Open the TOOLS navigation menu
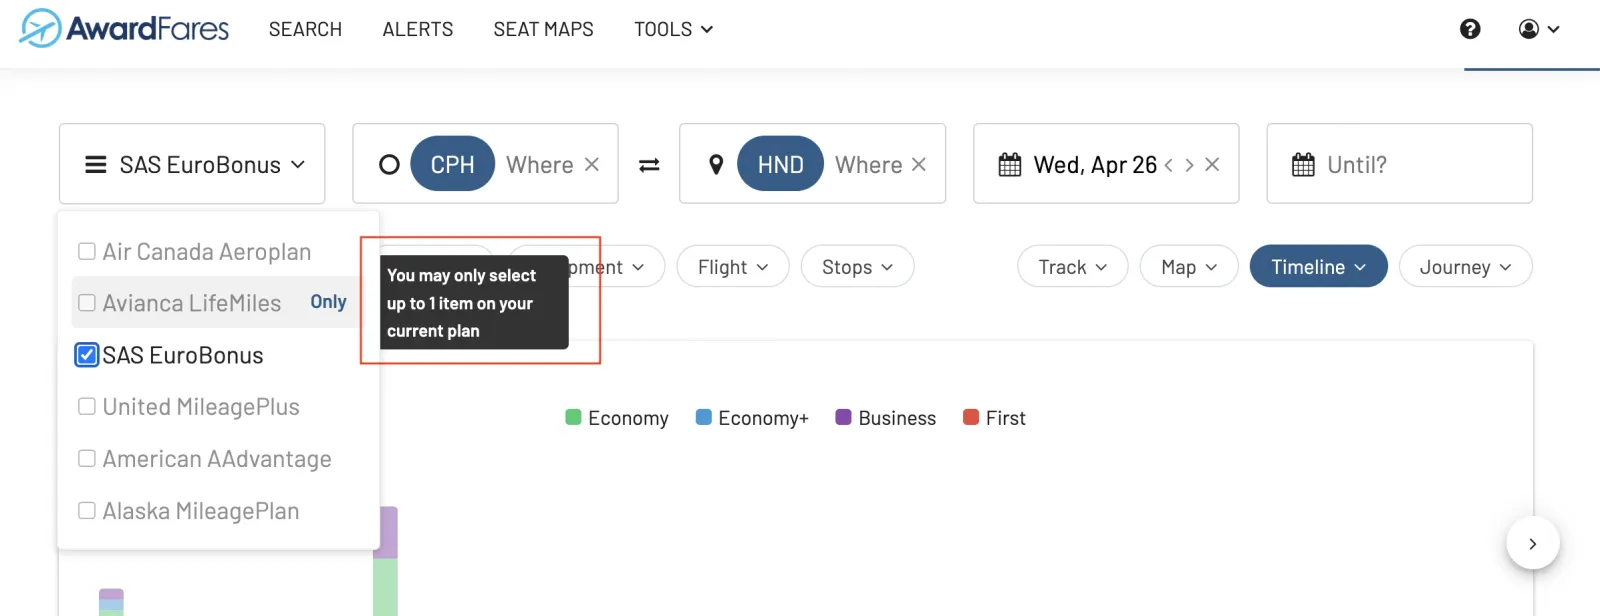Screen dimensions: 1600x616 click(x=673, y=29)
